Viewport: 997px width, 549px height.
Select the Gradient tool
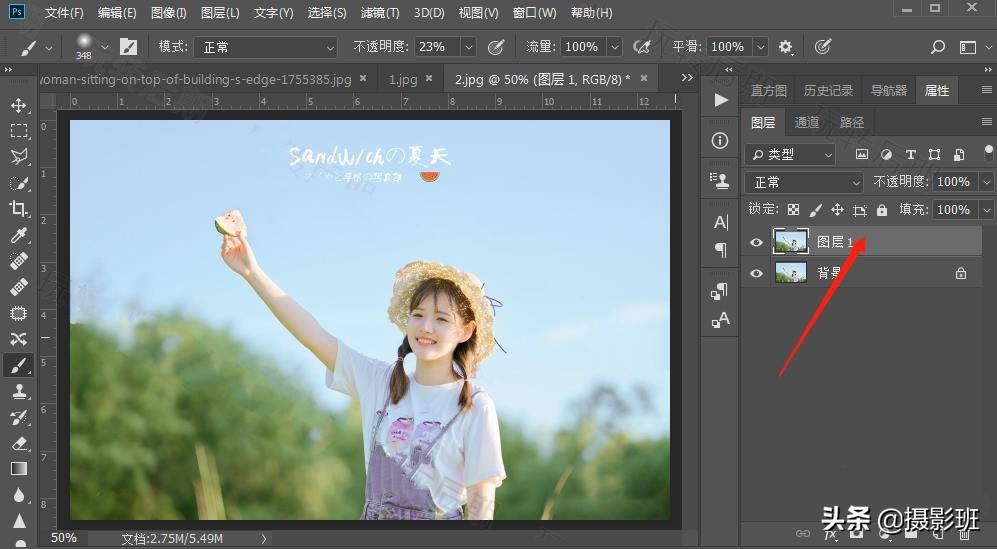click(x=18, y=469)
